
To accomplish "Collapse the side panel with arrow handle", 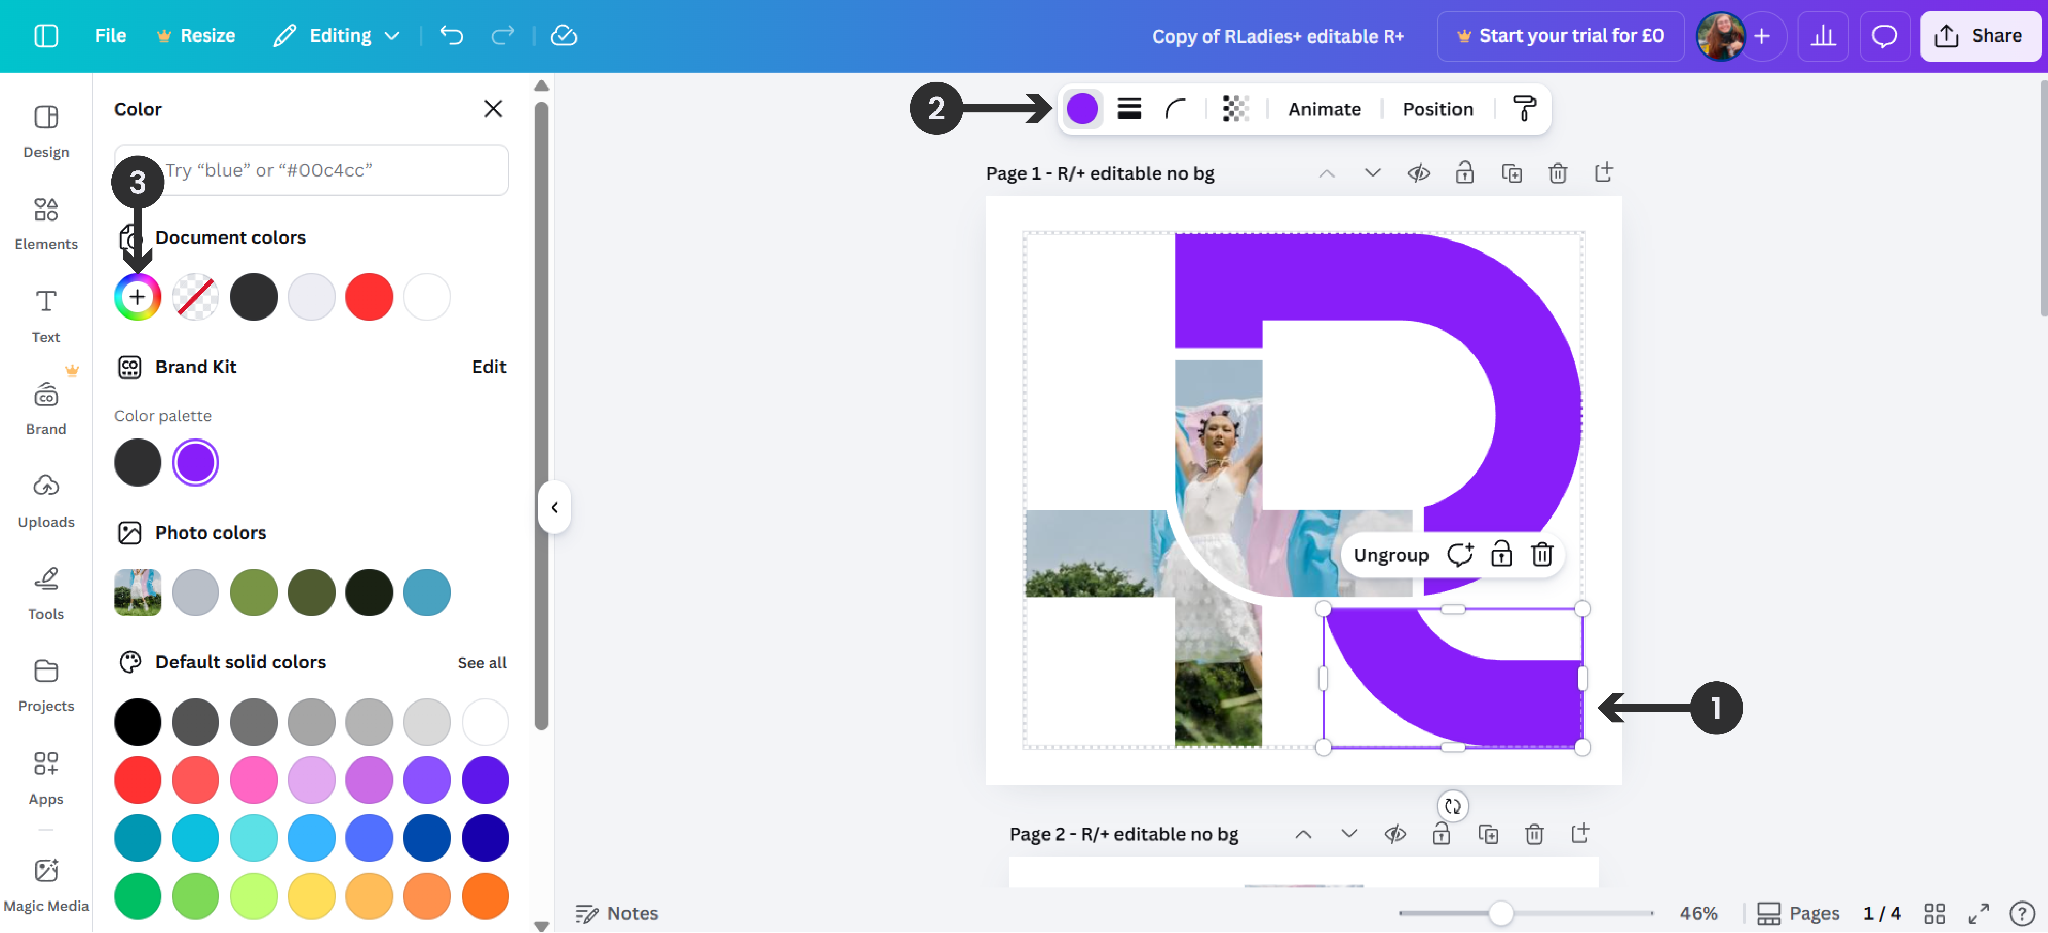I will point(554,507).
